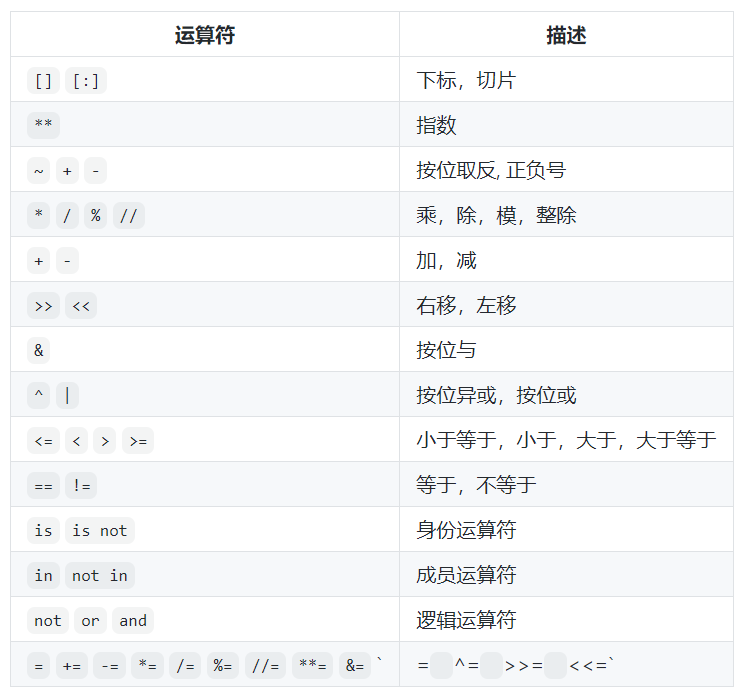Click the 'or' logical operator chip

pyautogui.click(x=91, y=621)
